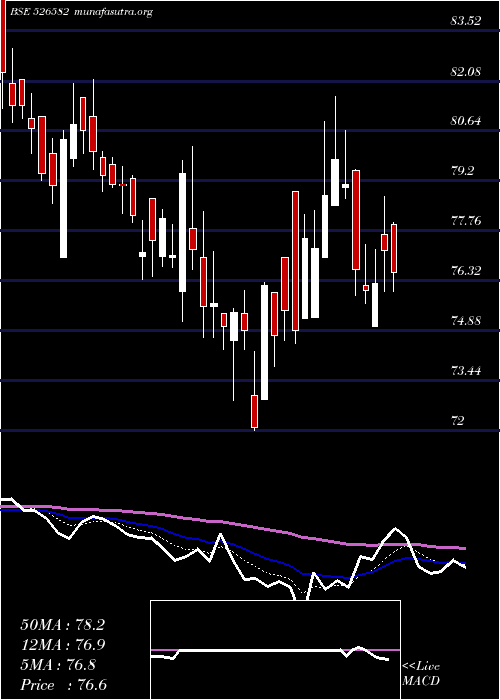Select the 83.52 price axis label
The height and width of the screenshot is (700, 500).
tap(466, 21)
